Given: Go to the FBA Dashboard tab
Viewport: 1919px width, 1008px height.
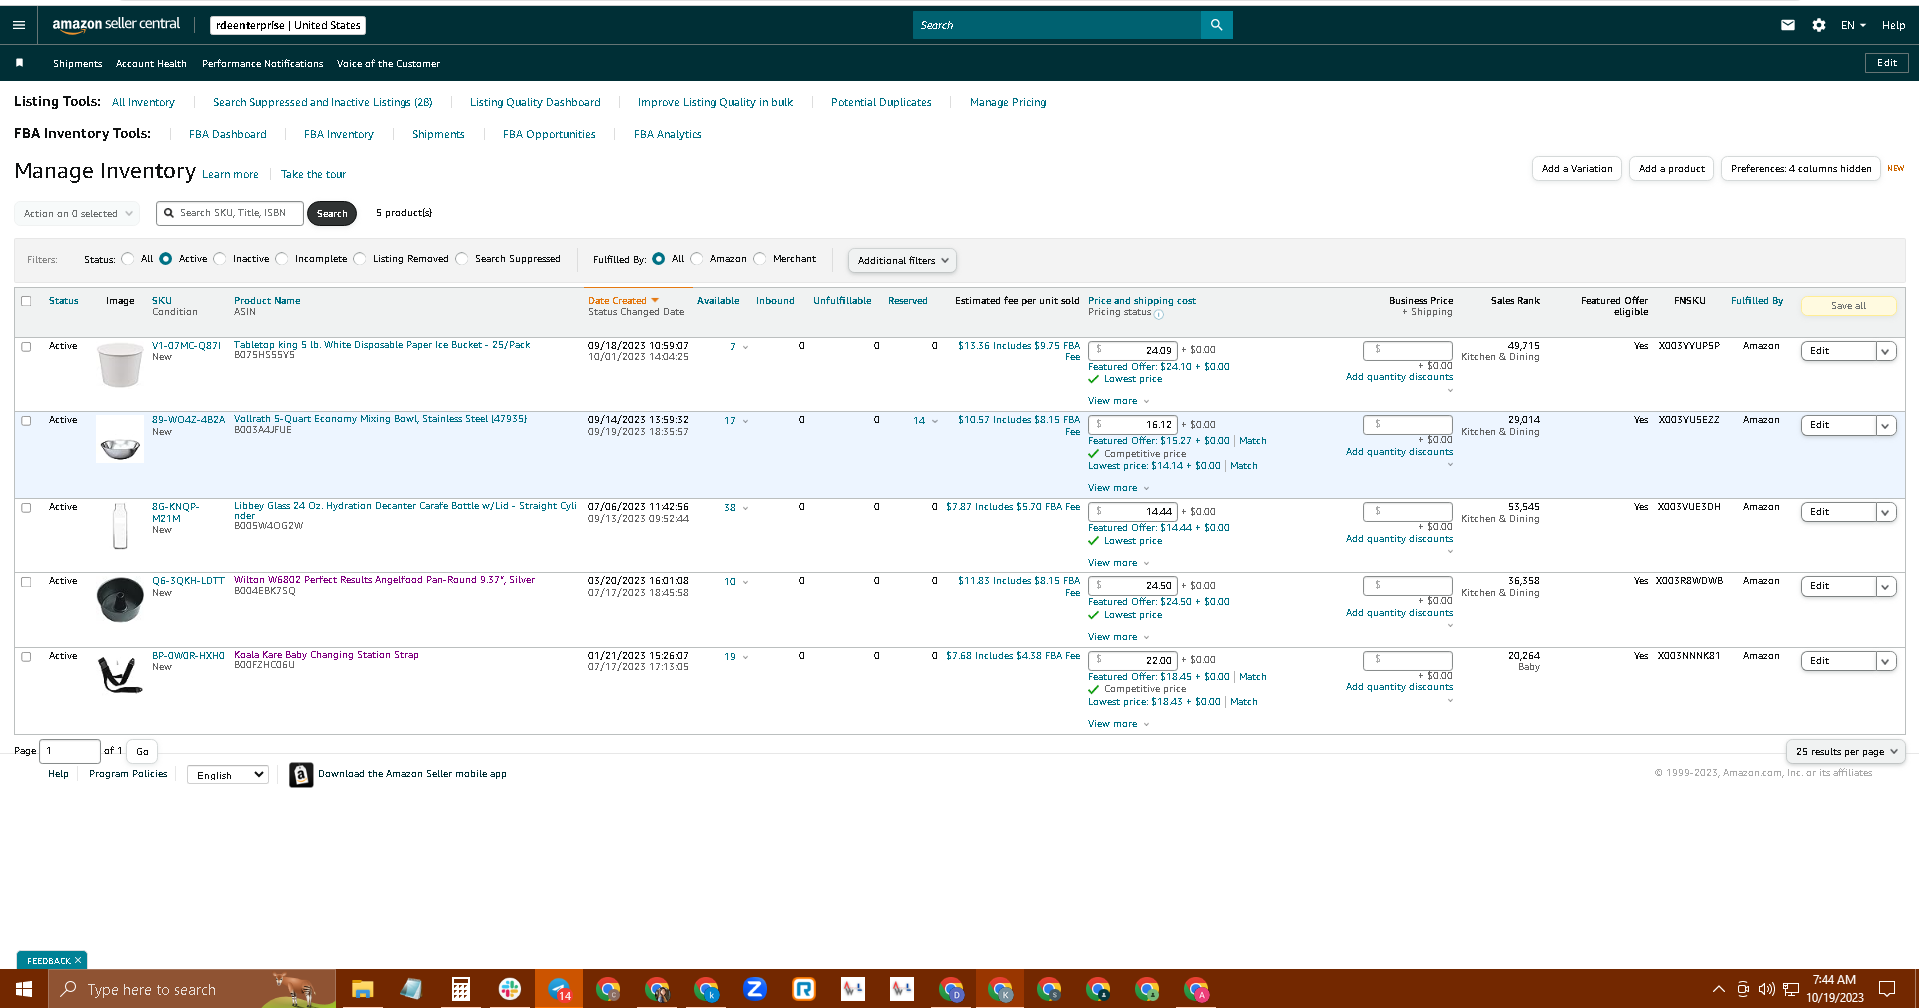Looking at the screenshot, I should pos(228,134).
